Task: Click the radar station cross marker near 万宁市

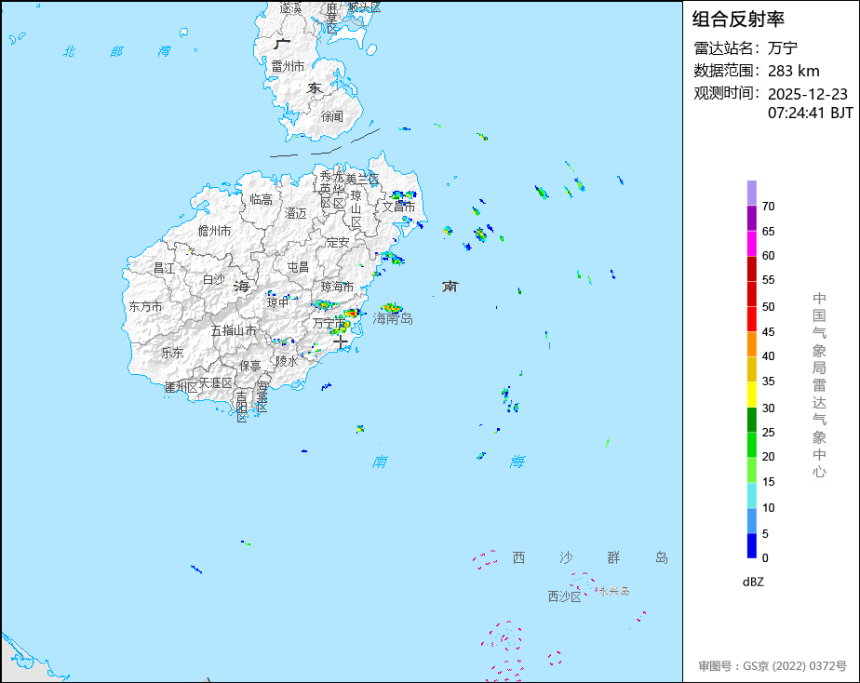Action: pyautogui.click(x=341, y=342)
